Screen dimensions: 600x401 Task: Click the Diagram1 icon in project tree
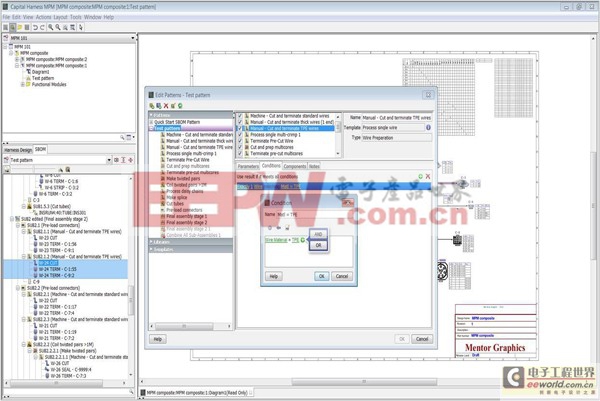tap(28, 72)
